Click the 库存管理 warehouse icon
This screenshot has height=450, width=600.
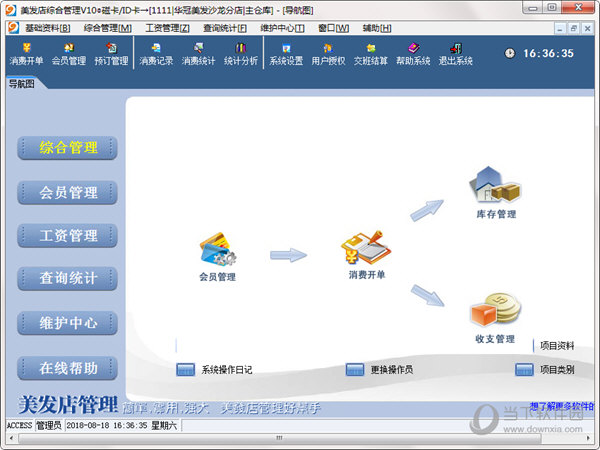point(495,184)
